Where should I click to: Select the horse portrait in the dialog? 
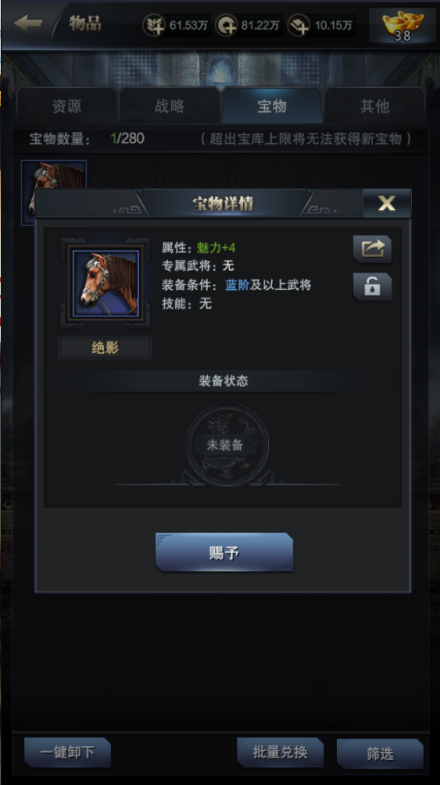coord(106,283)
